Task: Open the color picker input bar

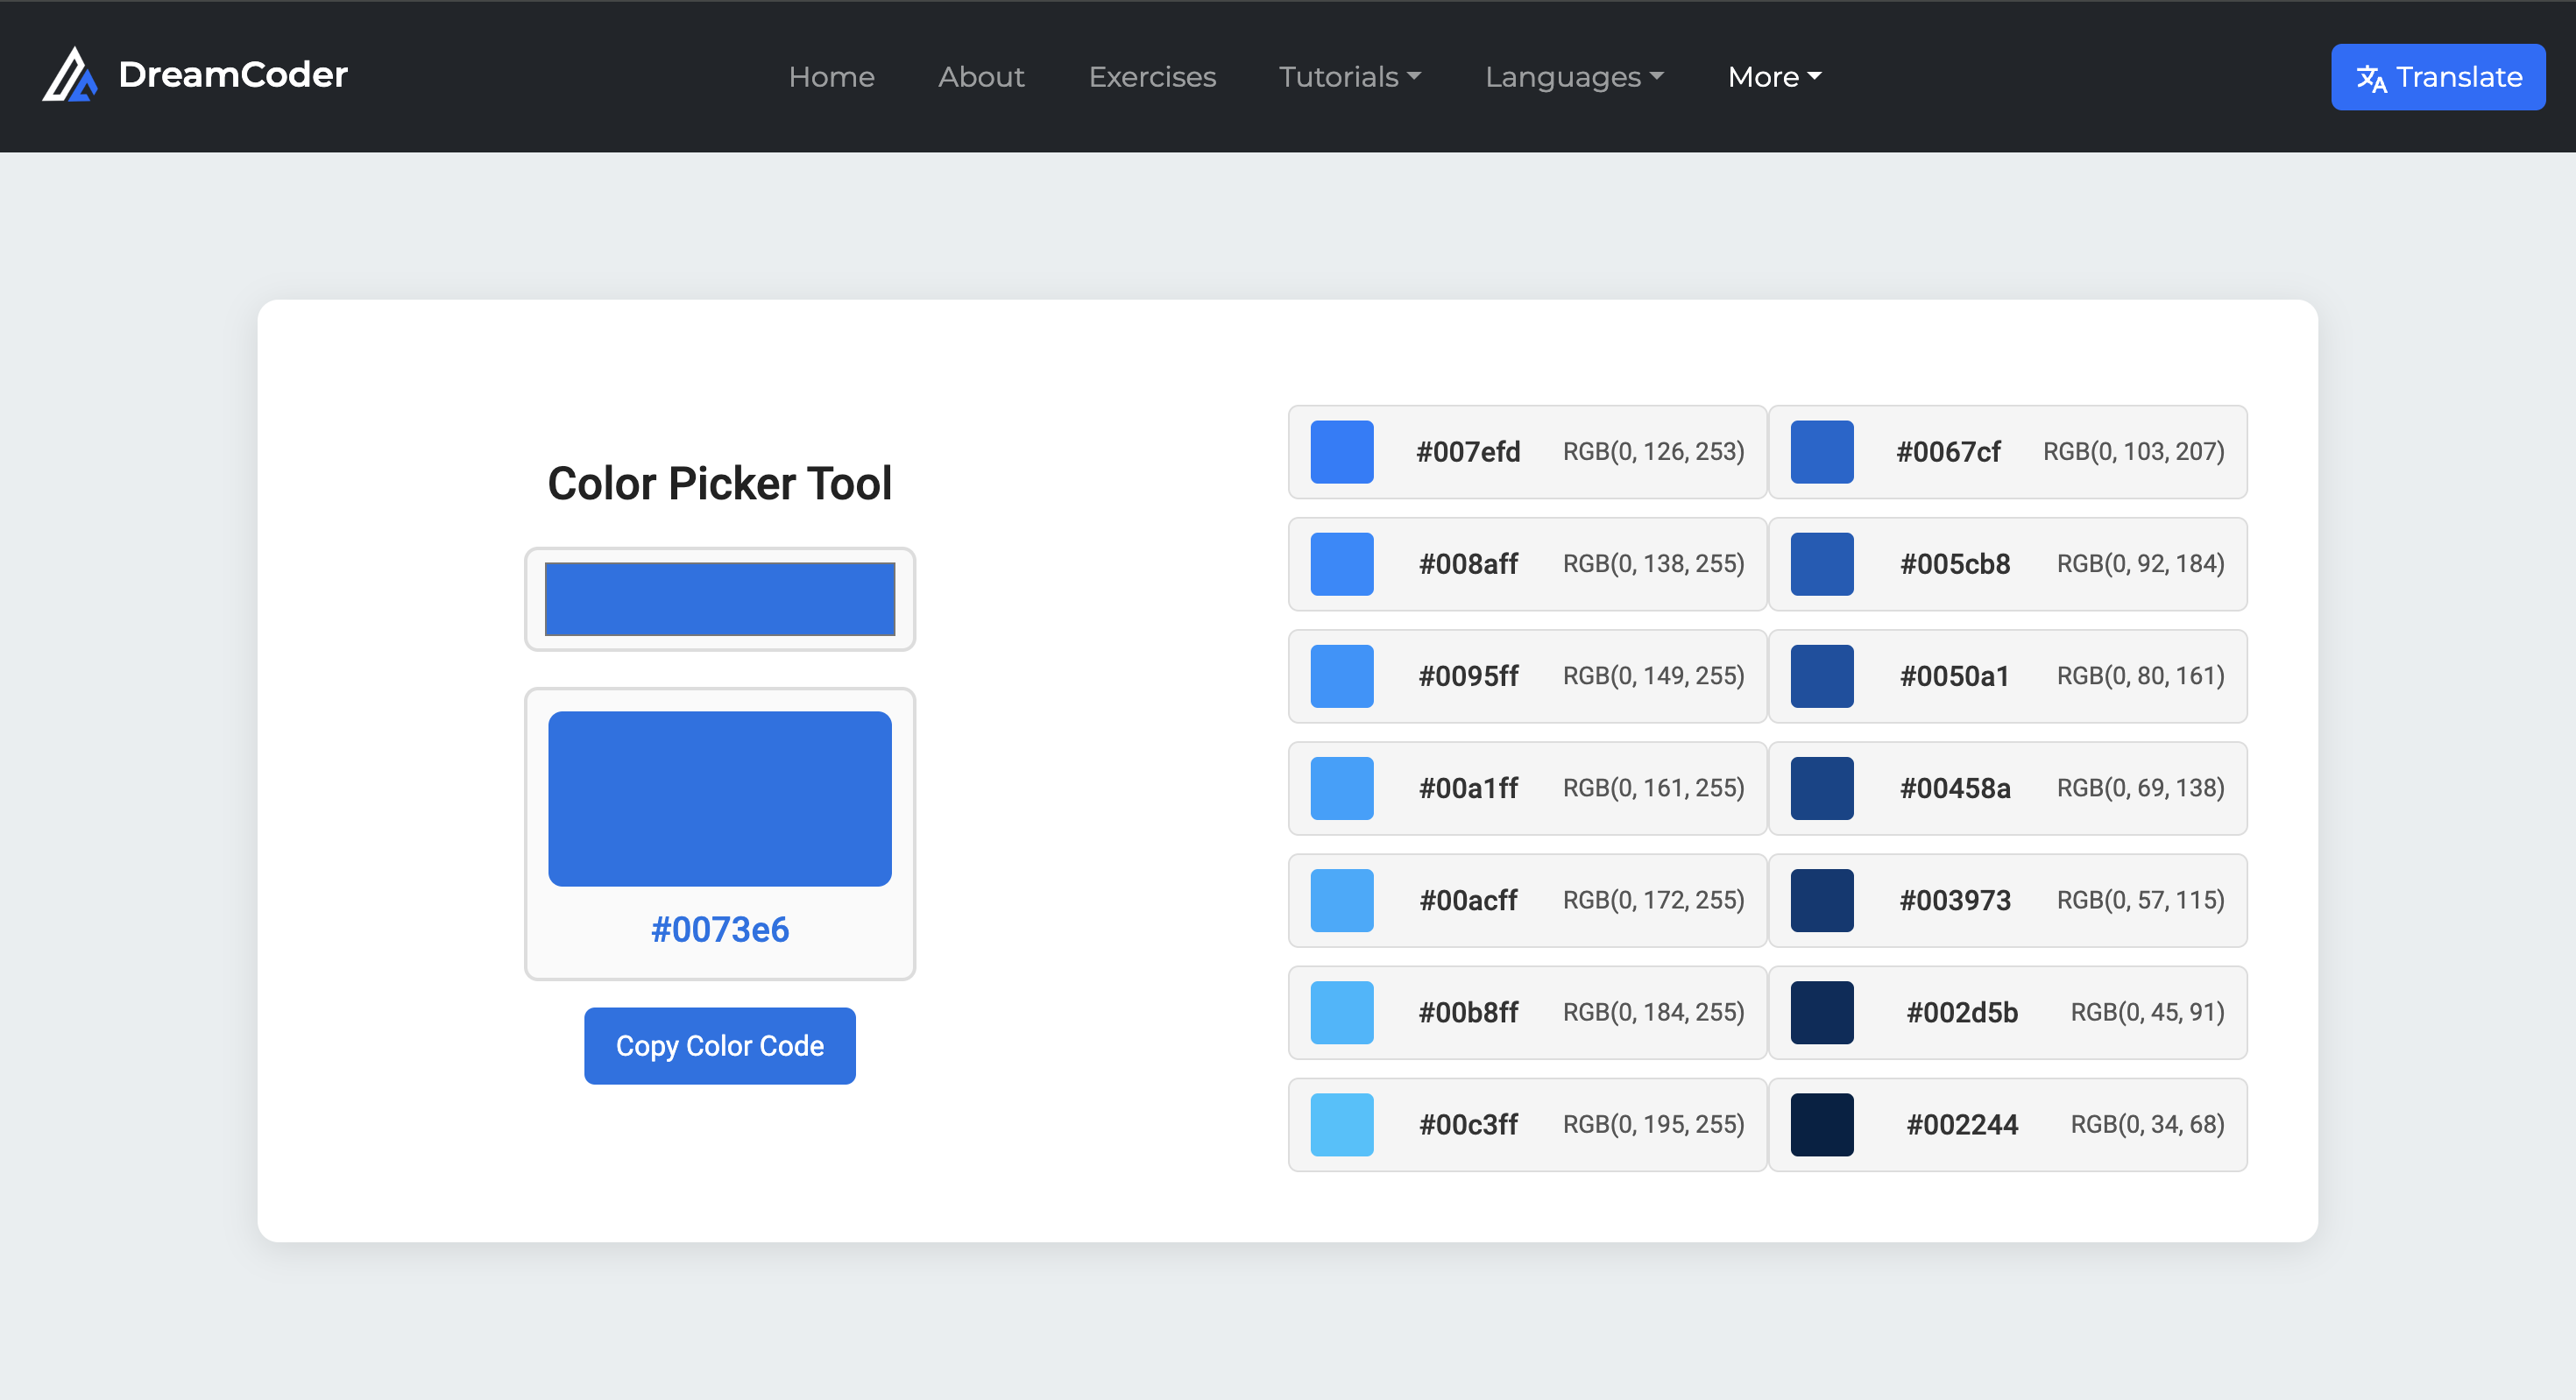Action: point(720,599)
